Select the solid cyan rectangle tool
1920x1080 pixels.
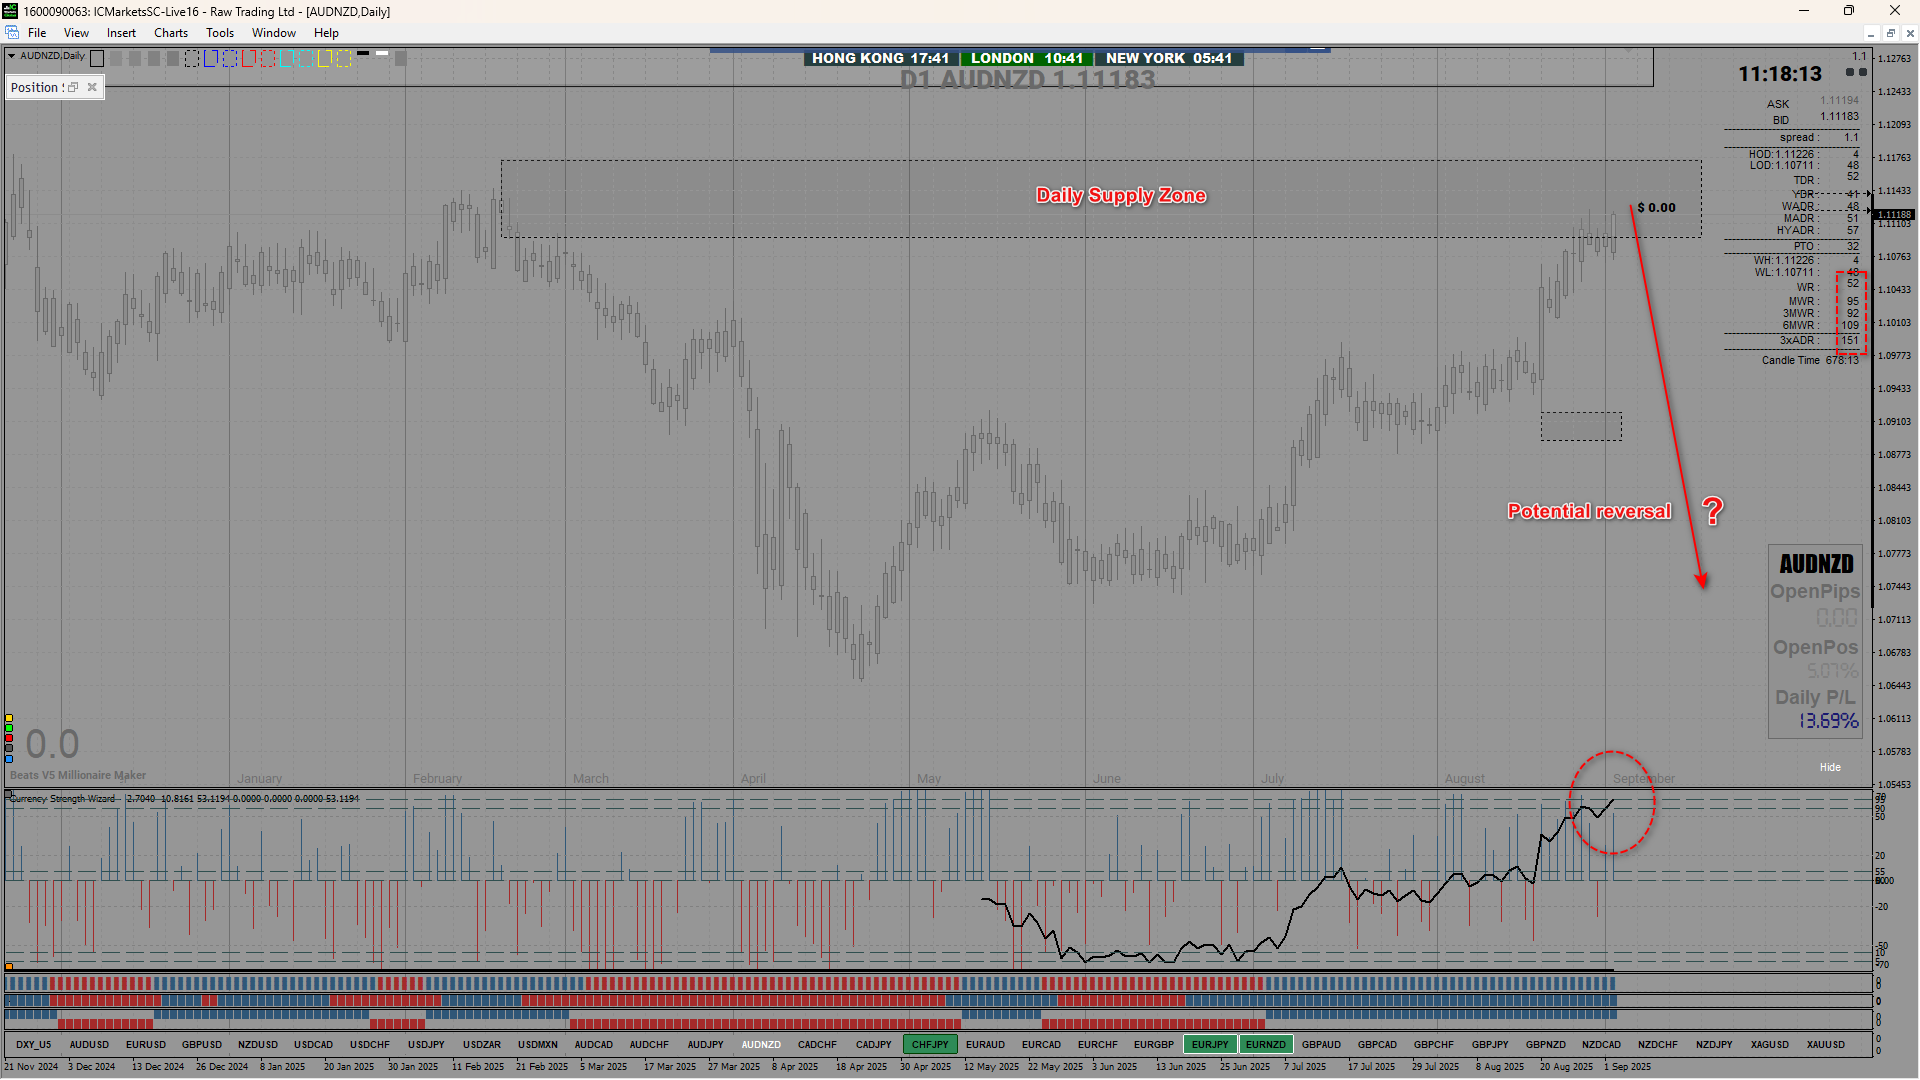click(x=286, y=59)
